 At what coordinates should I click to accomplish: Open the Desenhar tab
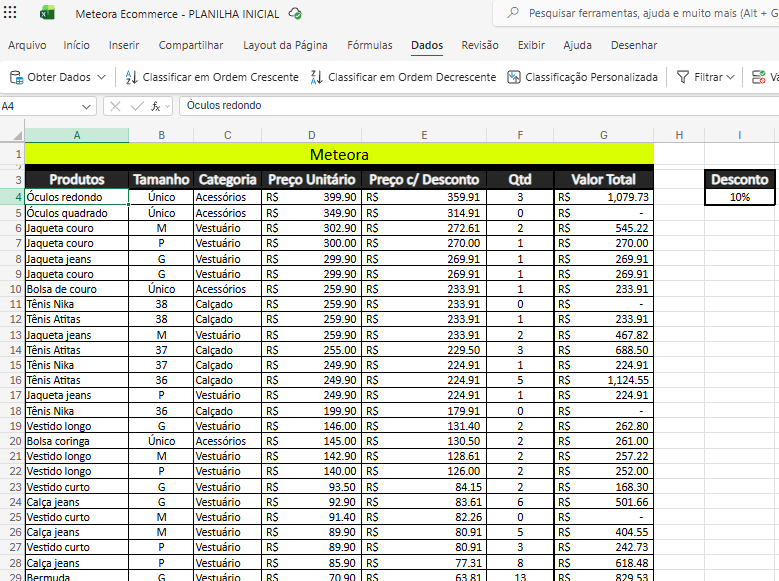[634, 45]
